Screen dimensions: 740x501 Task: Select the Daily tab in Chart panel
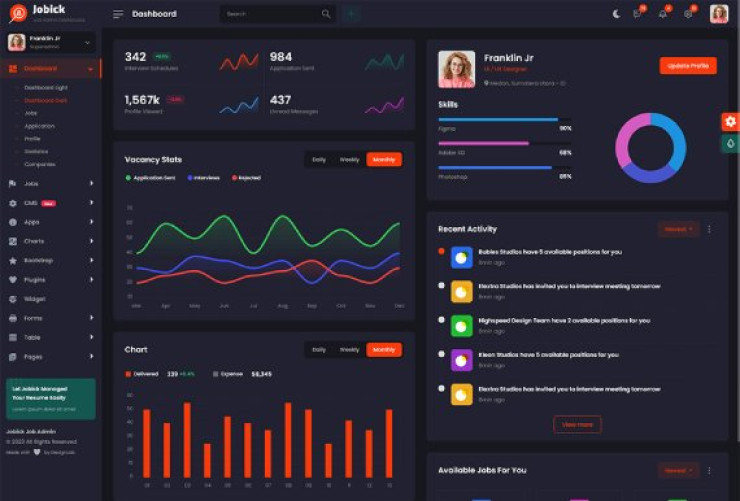(x=319, y=350)
